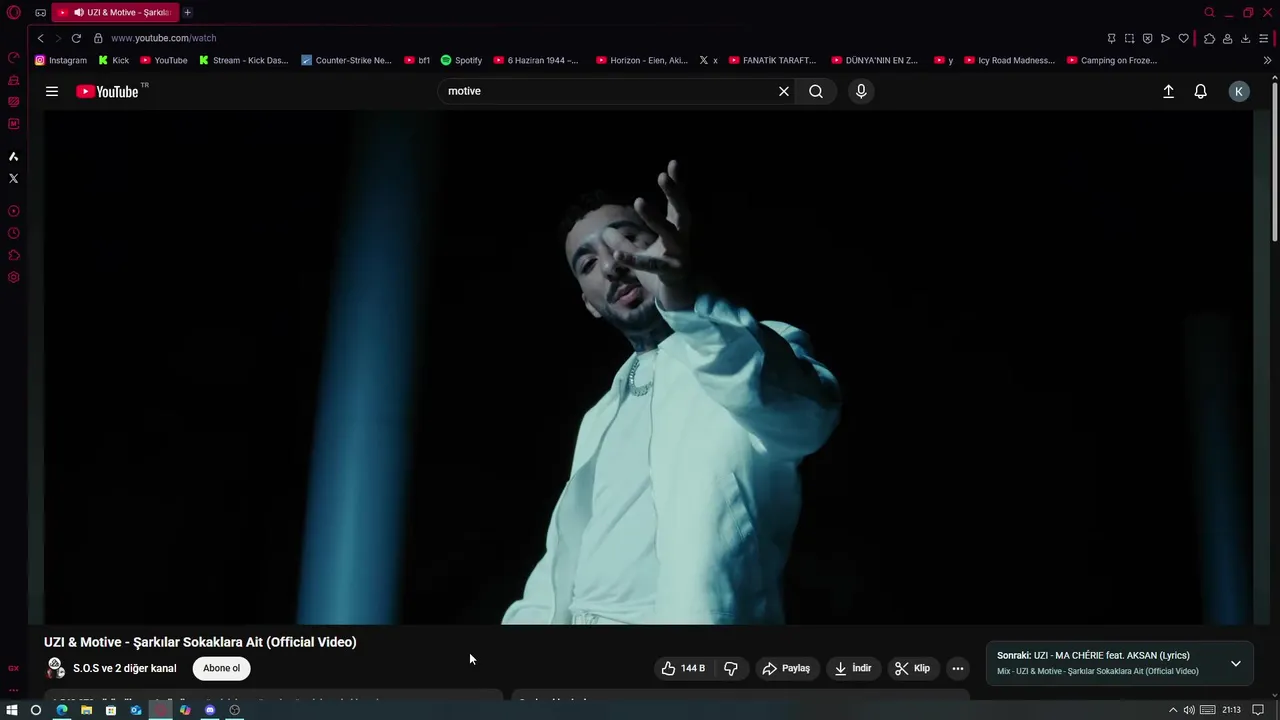Open Instagram bookmark

tap(60, 60)
